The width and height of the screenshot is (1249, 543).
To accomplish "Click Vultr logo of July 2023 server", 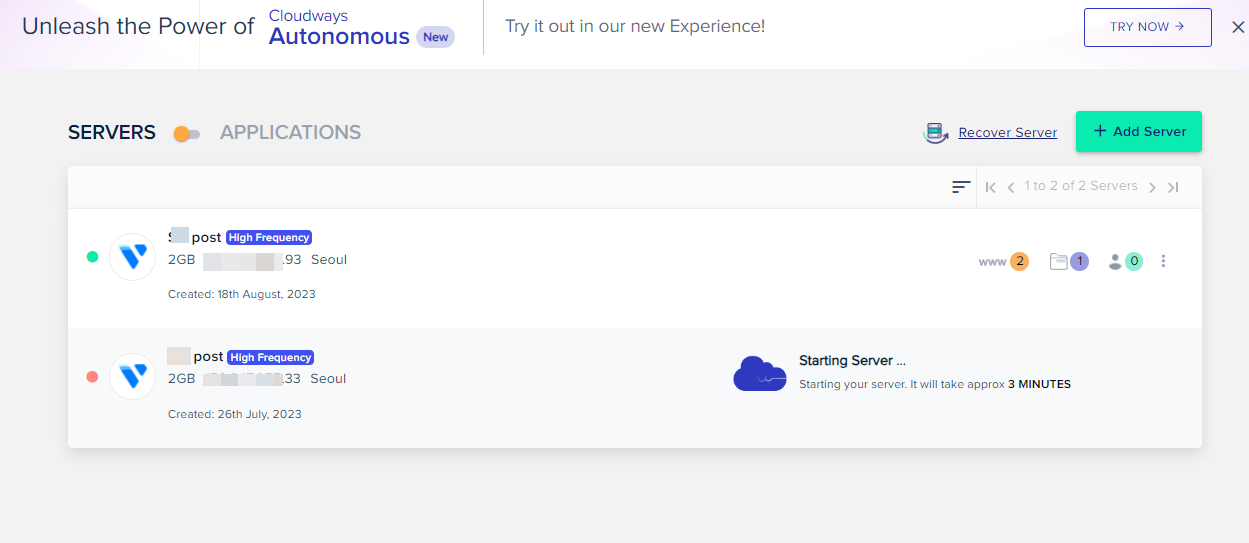I will click(x=132, y=376).
